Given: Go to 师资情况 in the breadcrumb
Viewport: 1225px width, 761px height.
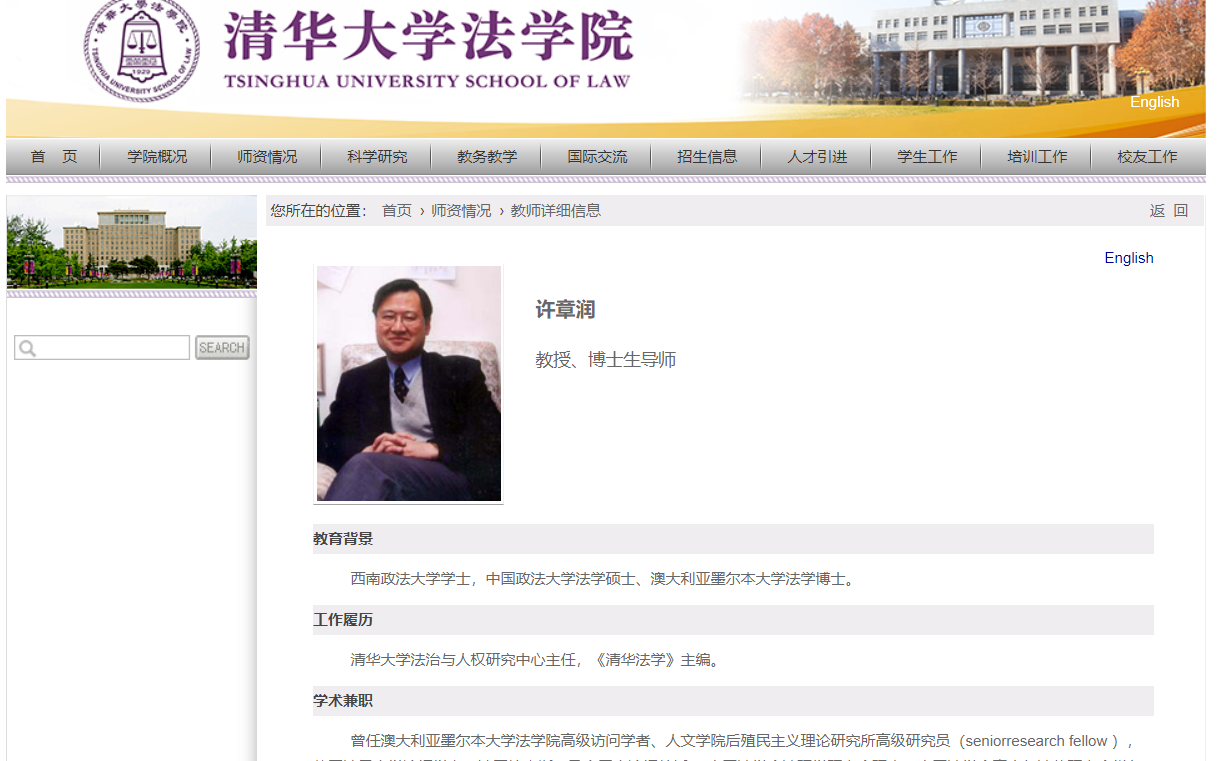Looking at the screenshot, I should coord(461,211).
